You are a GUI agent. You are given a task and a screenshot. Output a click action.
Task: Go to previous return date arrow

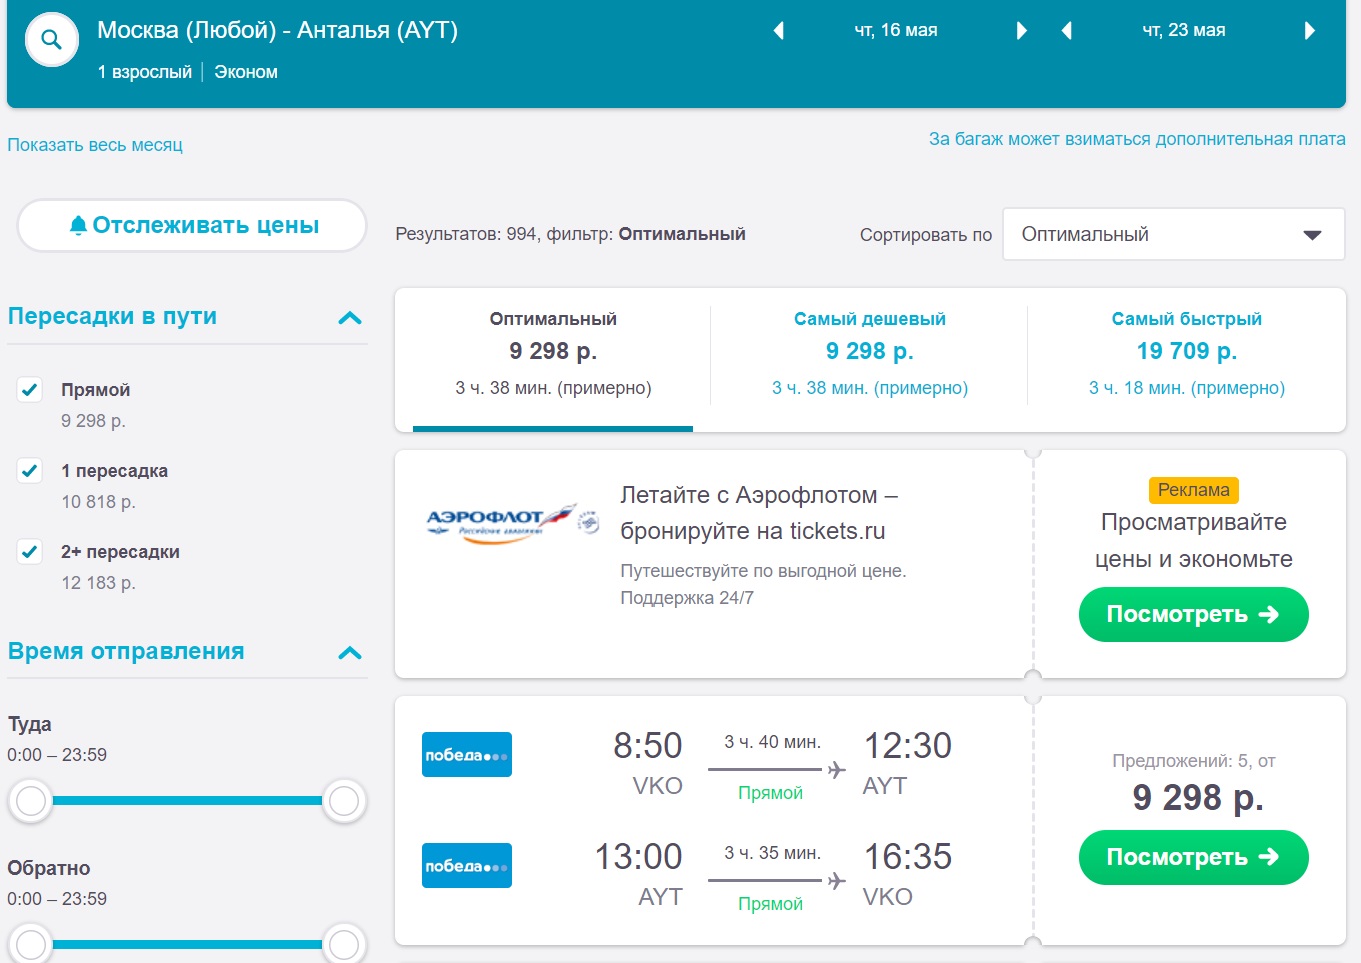(1066, 31)
